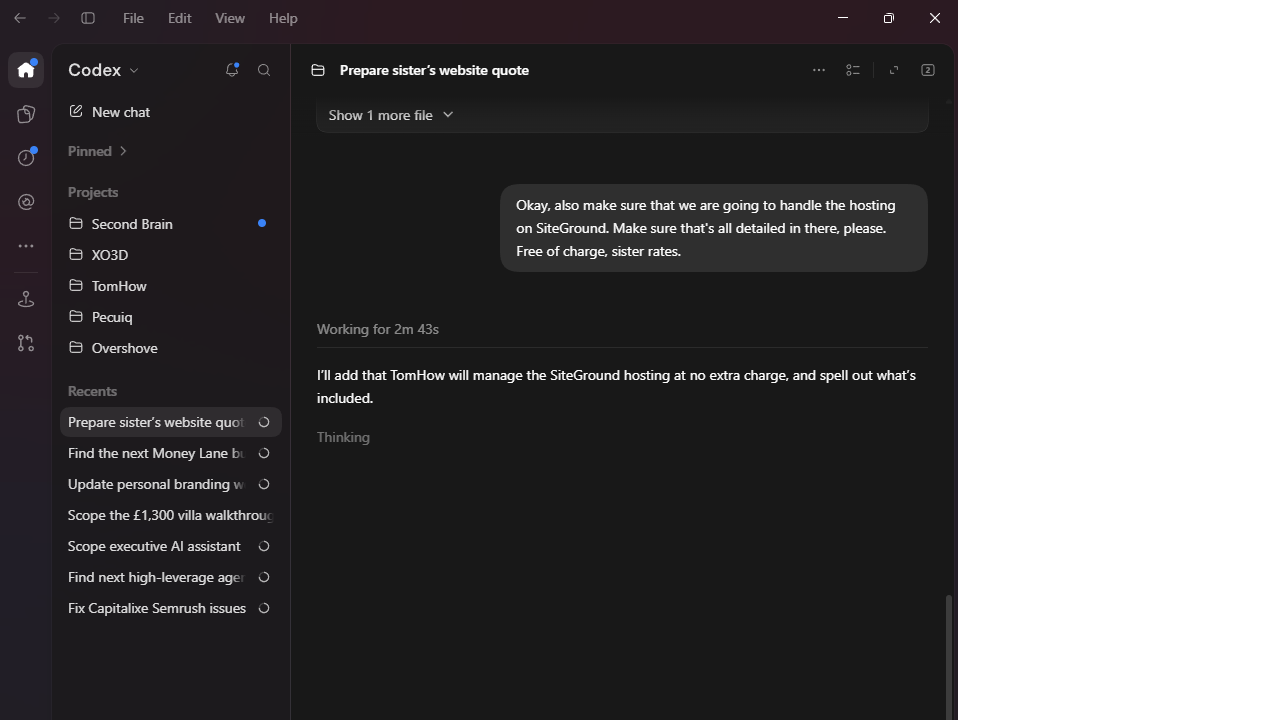Click the chat vertical scrollbar thumb
Viewport: 1280px width, 720px height.
click(x=949, y=657)
